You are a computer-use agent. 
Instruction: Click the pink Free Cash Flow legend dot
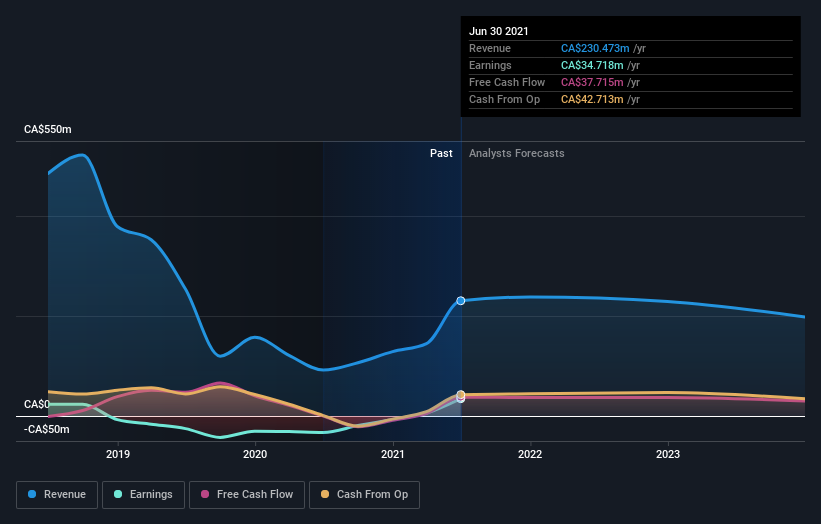point(205,494)
